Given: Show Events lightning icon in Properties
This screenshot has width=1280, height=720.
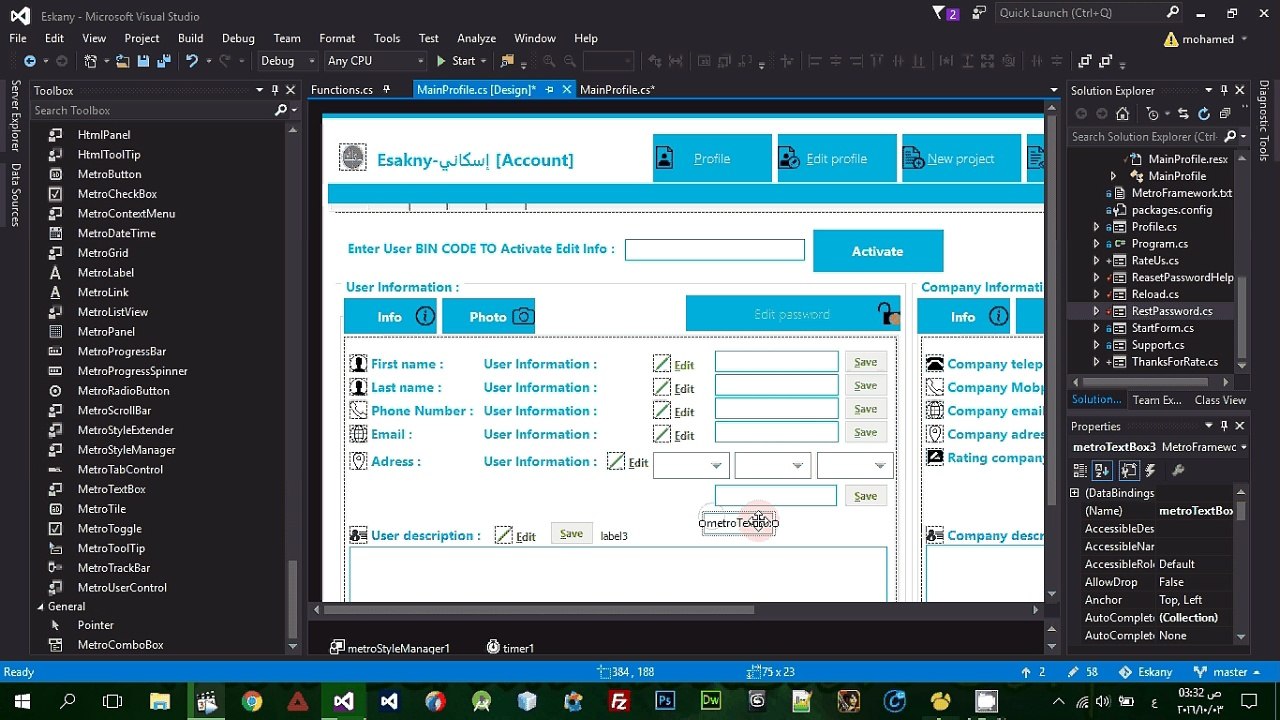Looking at the screenshot, I should [x=1150, y=470].
